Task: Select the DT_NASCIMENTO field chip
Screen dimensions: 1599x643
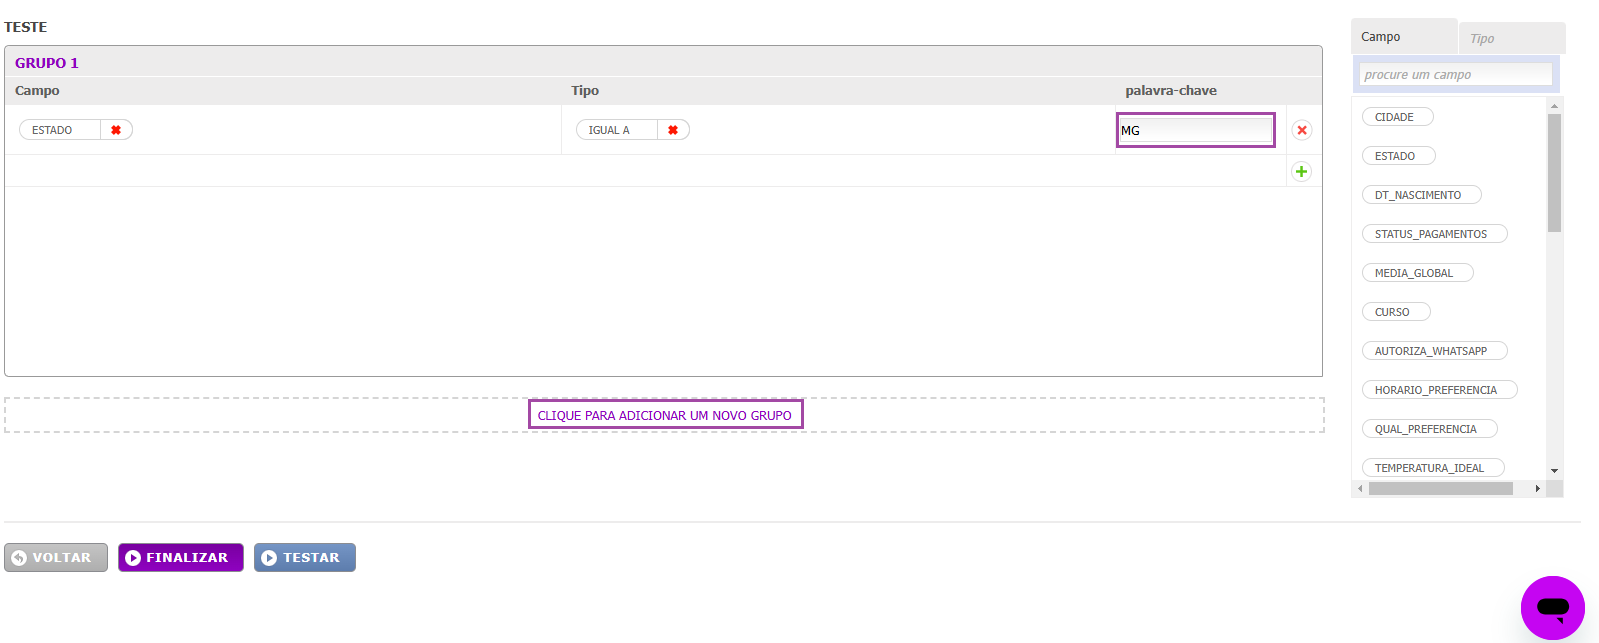Action: 1421,195
